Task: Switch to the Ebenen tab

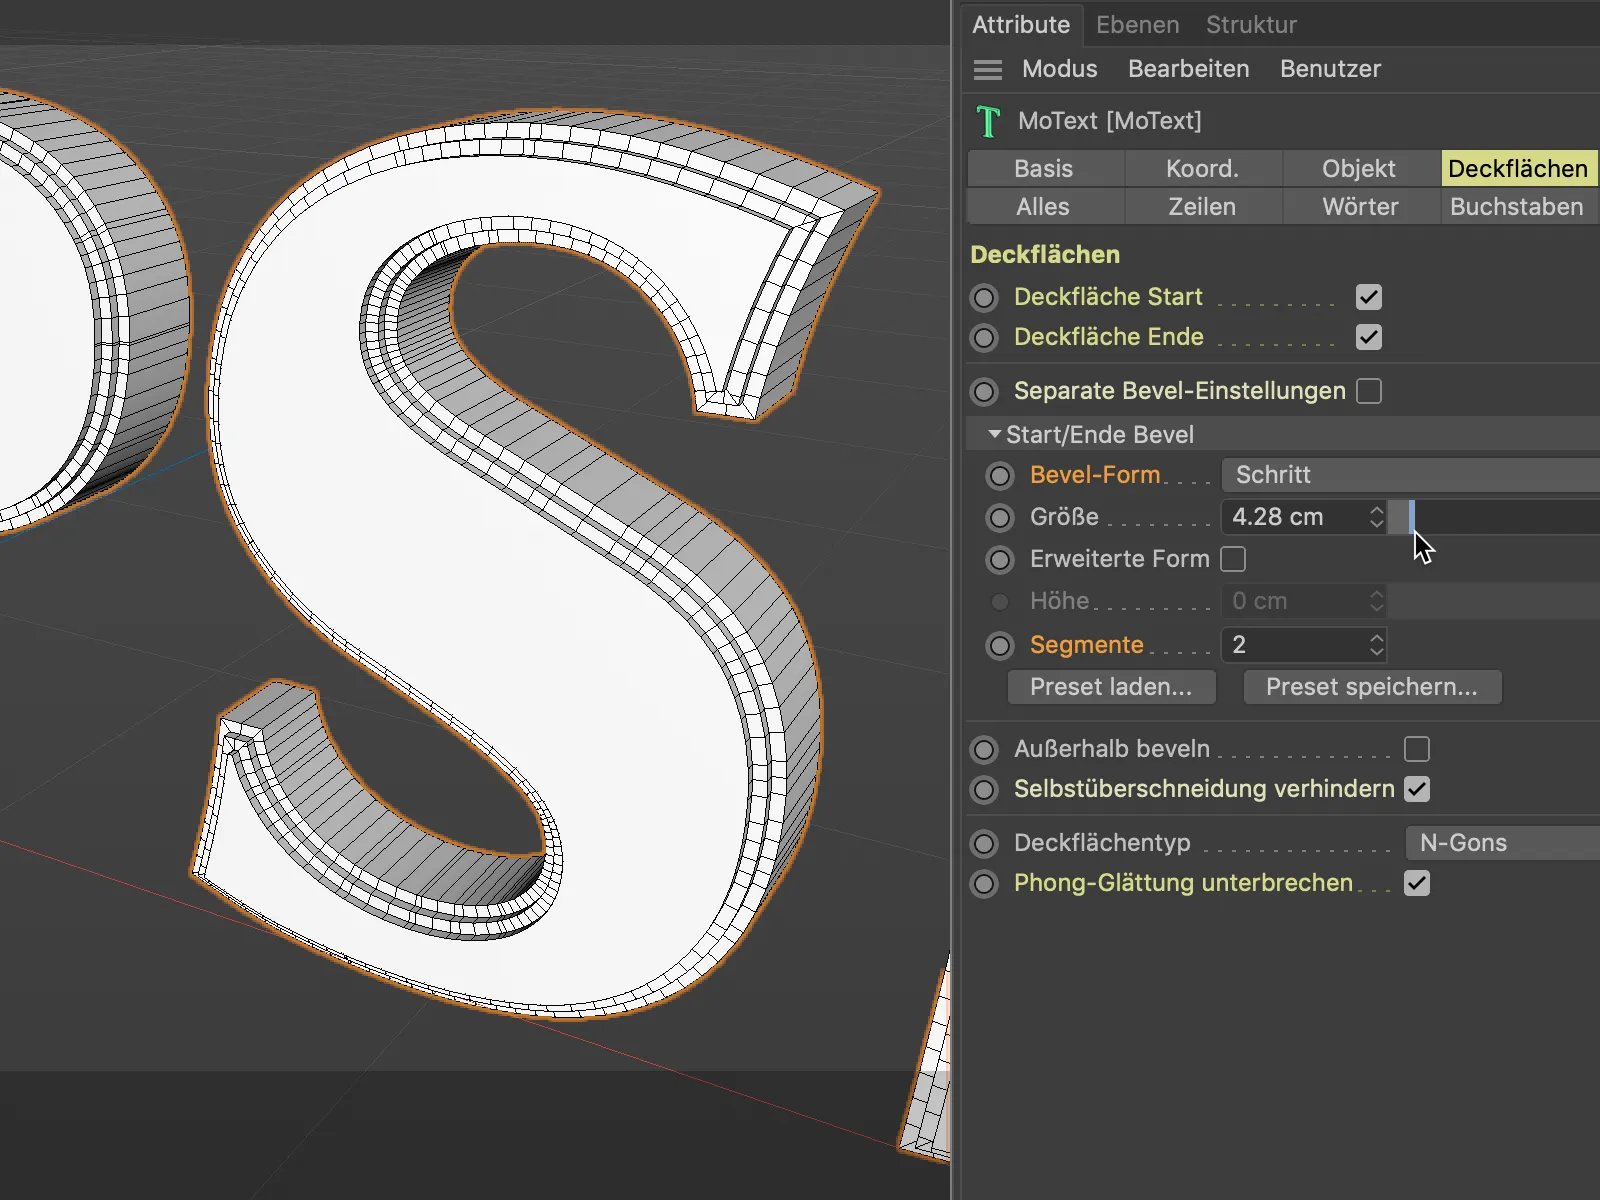Action: [1138, 25]
